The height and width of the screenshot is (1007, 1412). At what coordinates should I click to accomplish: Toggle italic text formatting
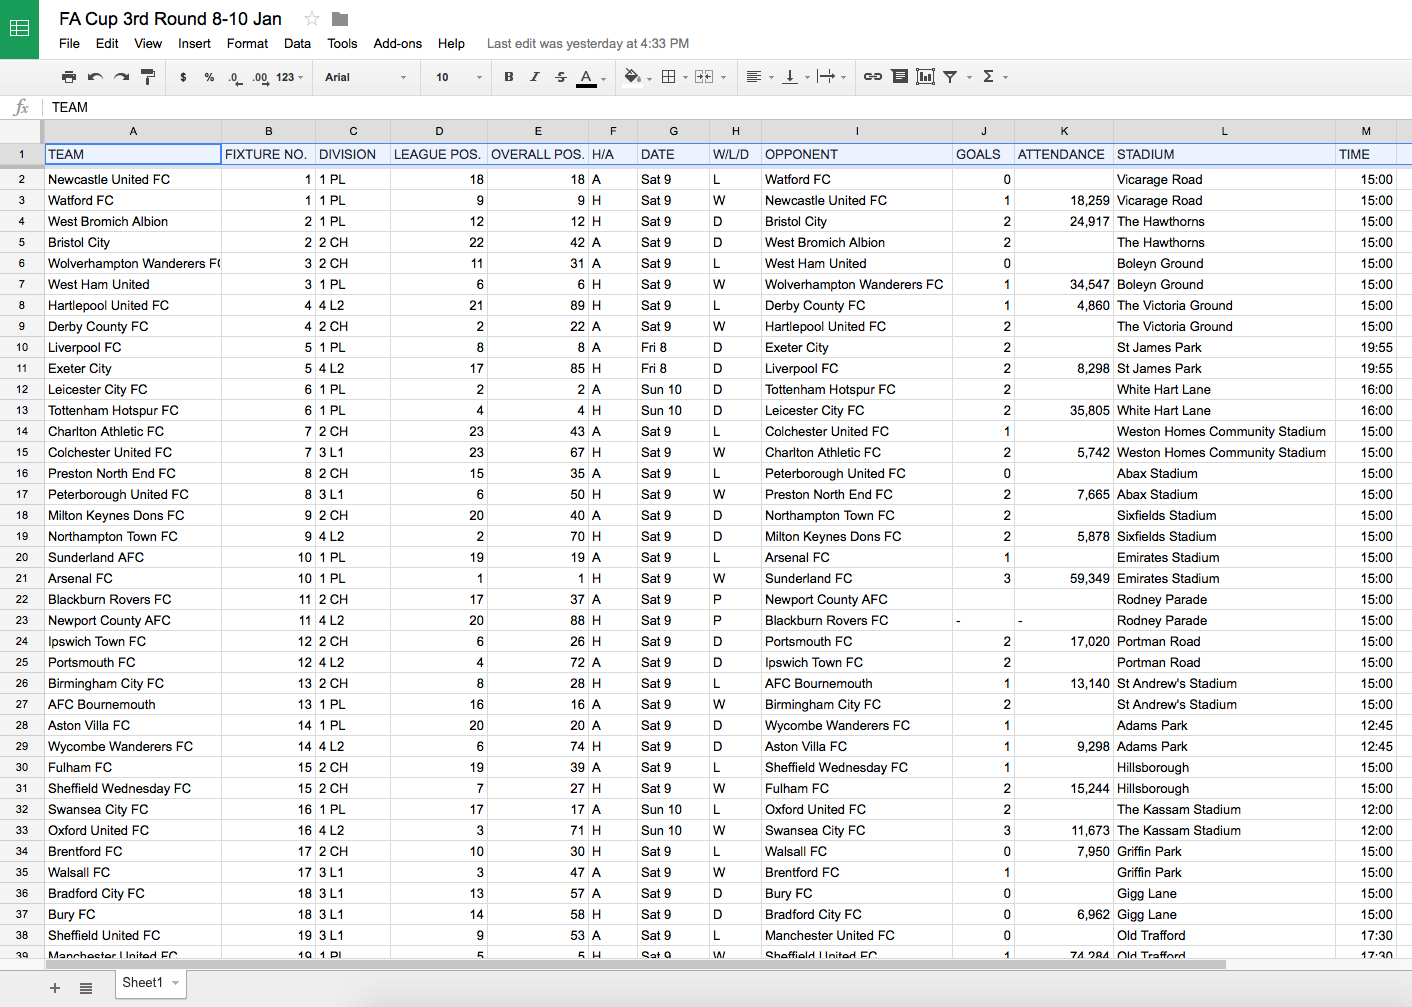(535, 77)
